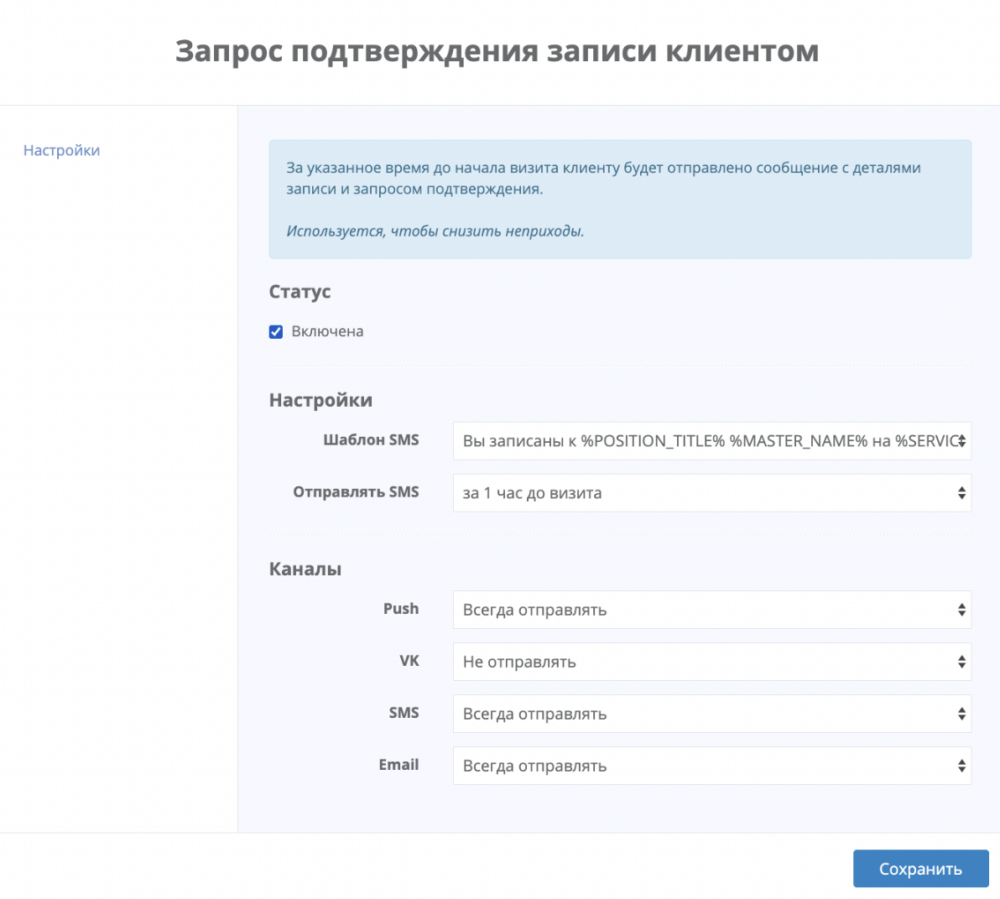Click the VK select's up-down arrow icon

tap(961, 662)
